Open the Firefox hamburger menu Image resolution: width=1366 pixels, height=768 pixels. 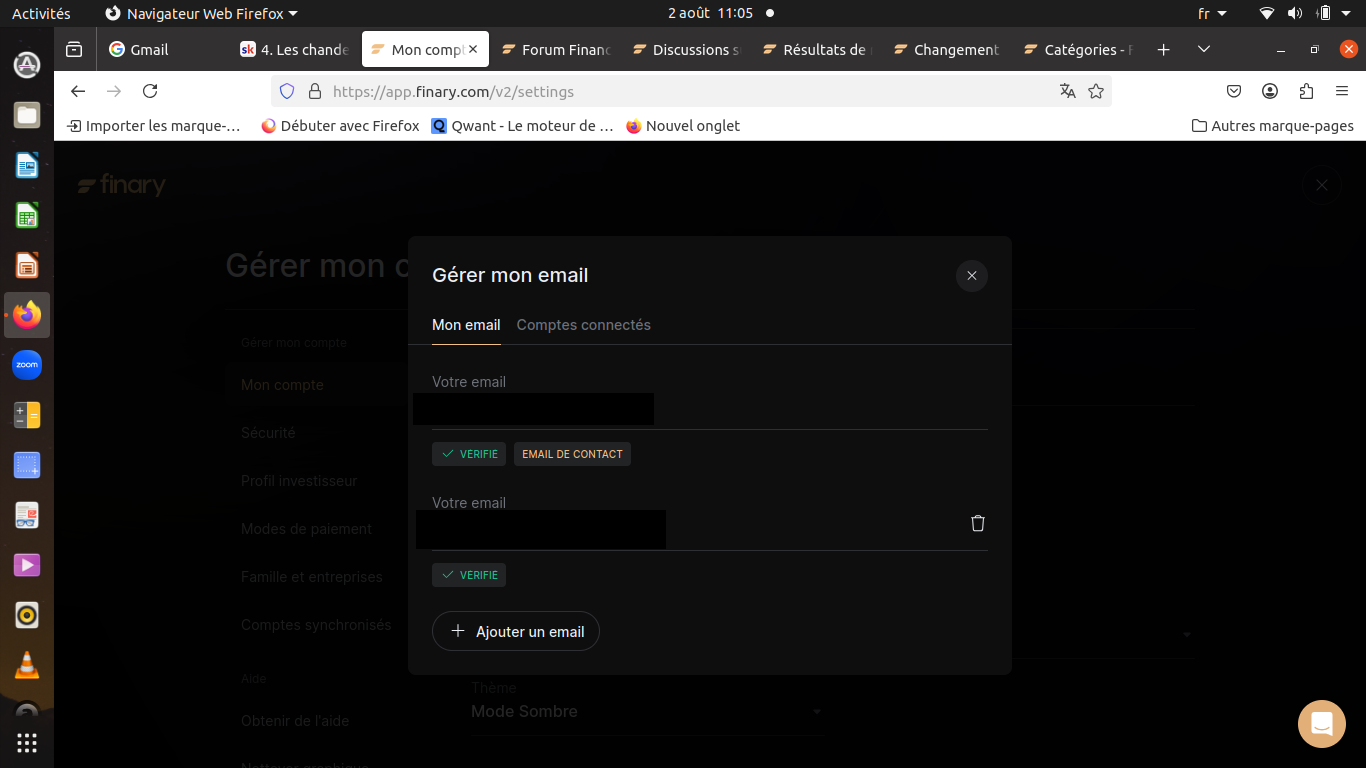(1342, 91)
